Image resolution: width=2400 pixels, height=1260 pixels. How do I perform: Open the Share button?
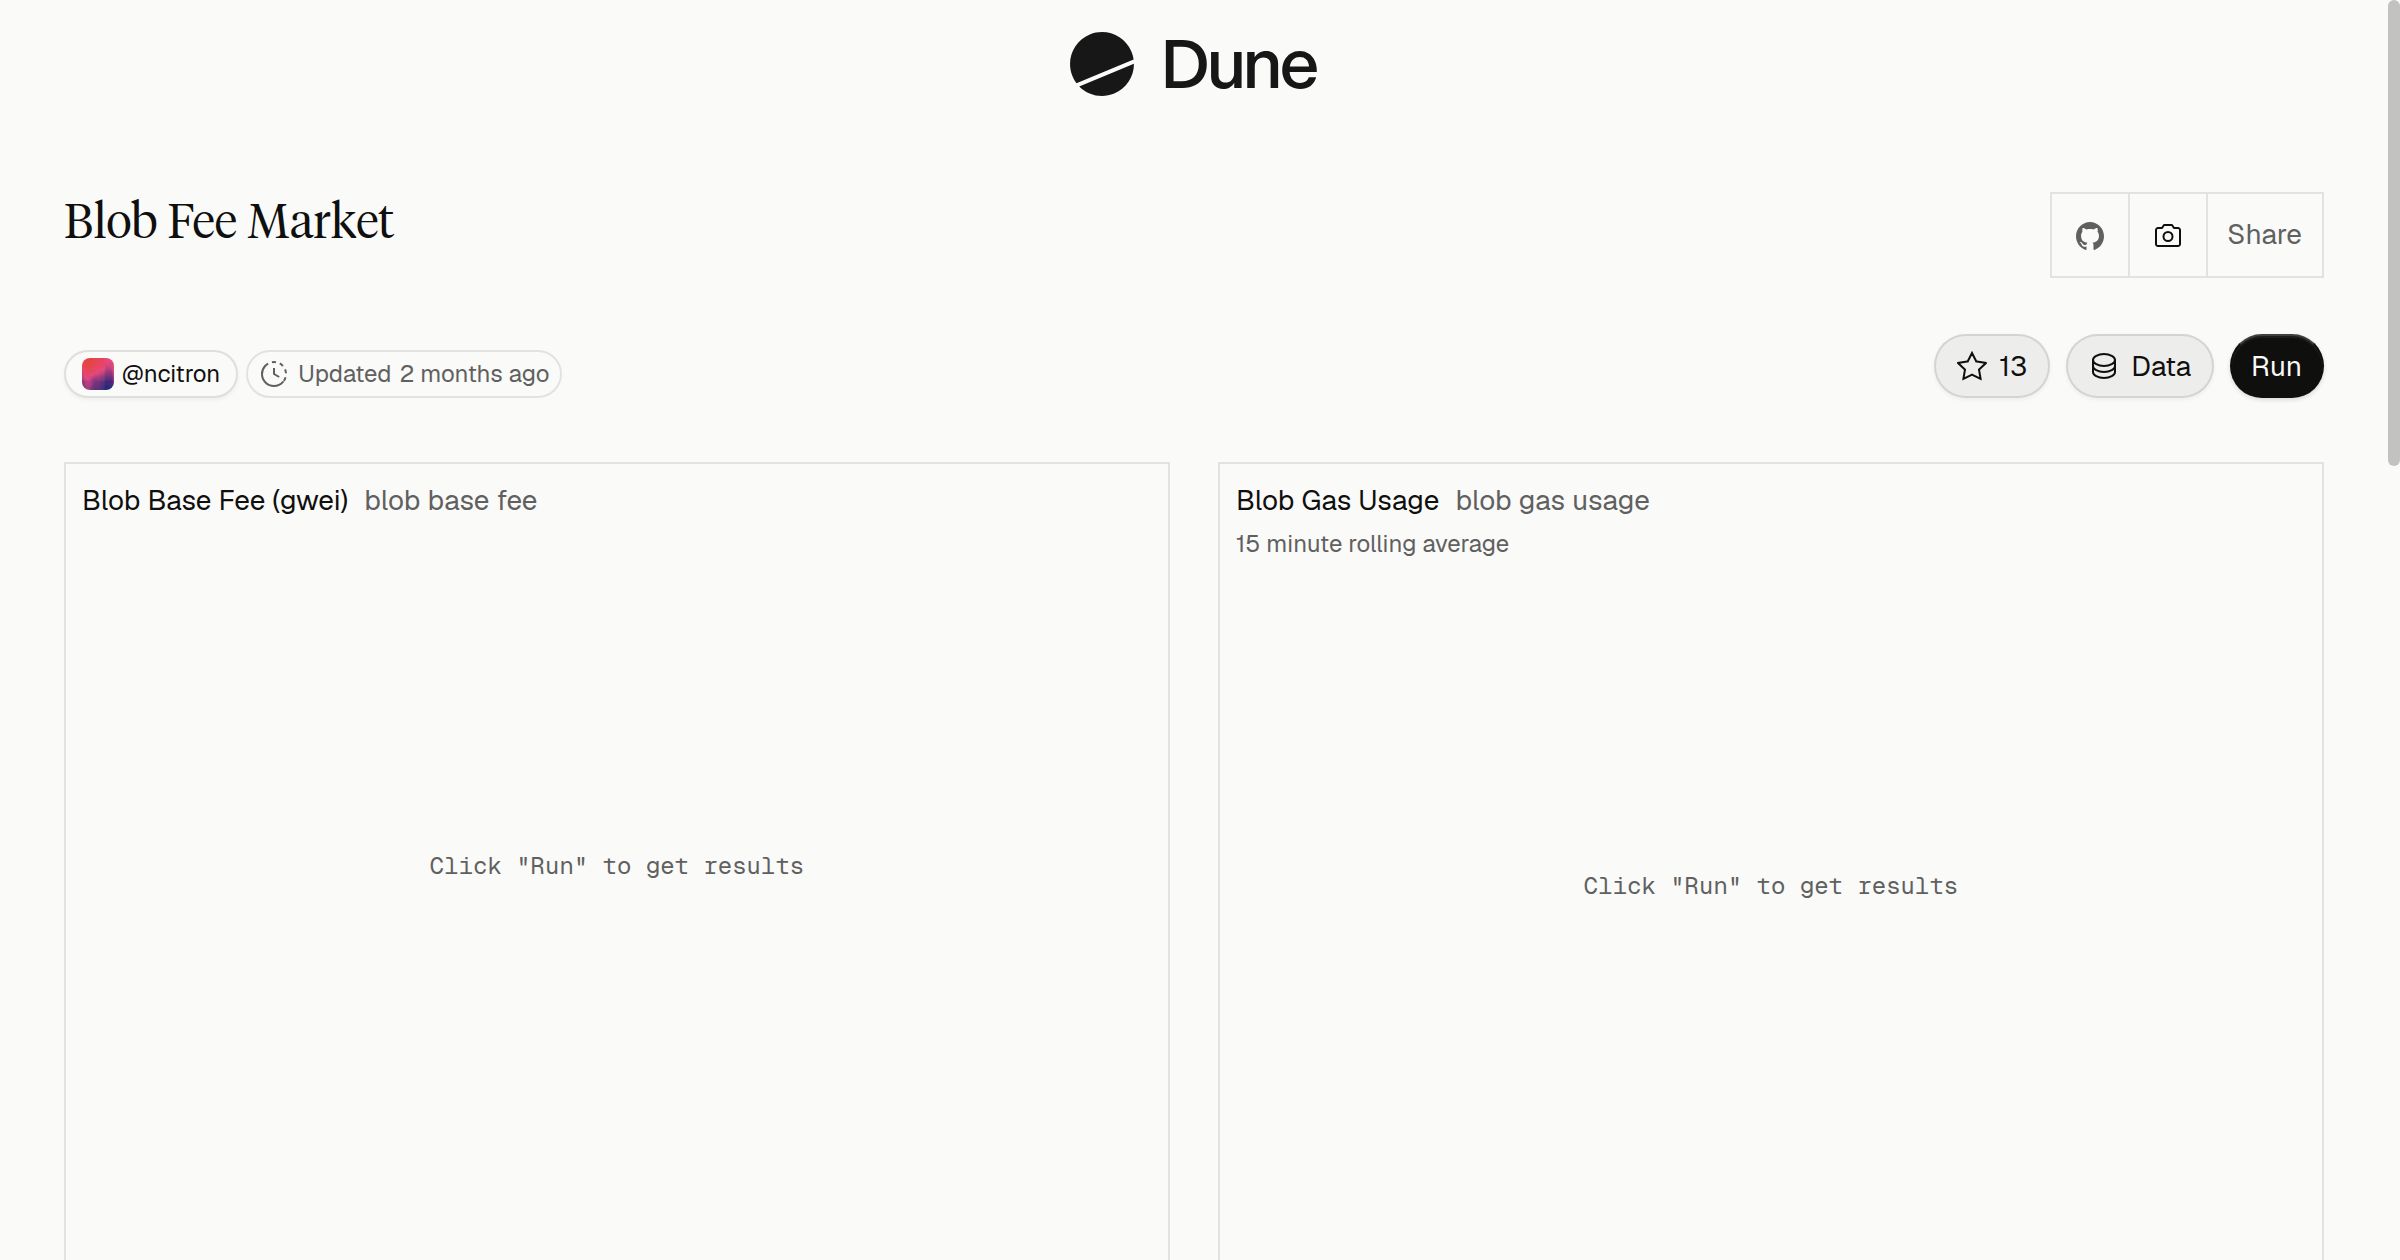(x=2264, y=235)
